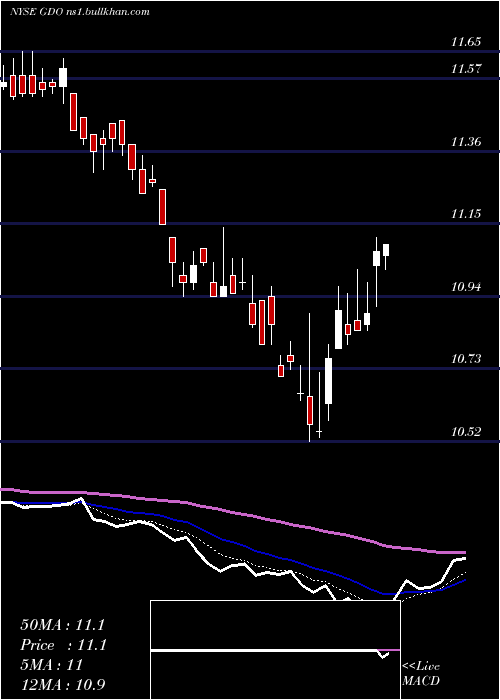Click the 10.73 price level label
This screenshot has height=700, width=500.
coord(466,359)
